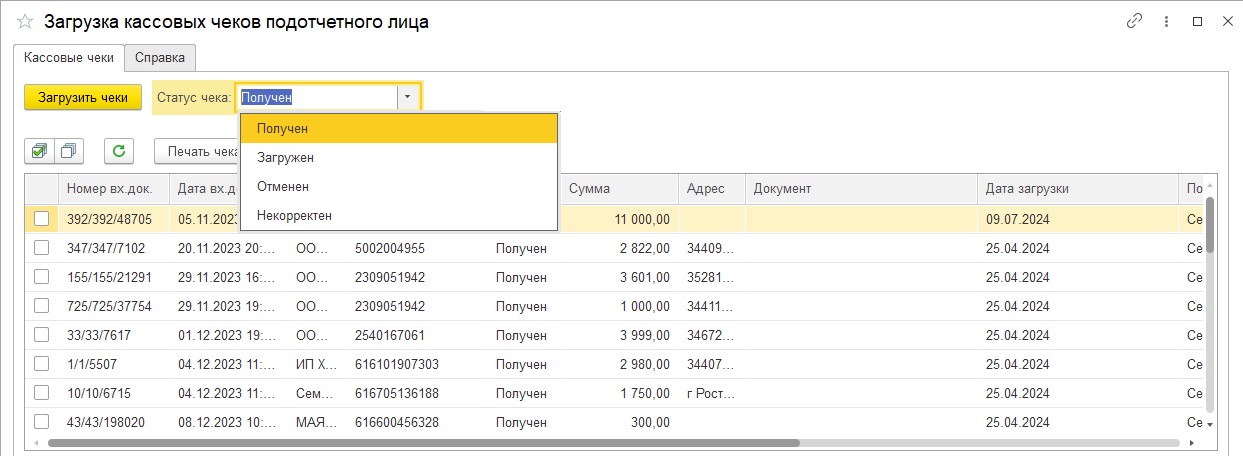Choose Загружен from status list
This screenshot has height=456, width=1243.
[285, 157]
